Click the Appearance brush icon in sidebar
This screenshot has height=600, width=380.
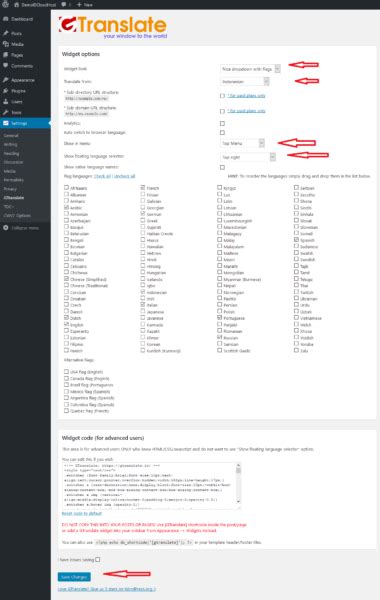(5, 80)
